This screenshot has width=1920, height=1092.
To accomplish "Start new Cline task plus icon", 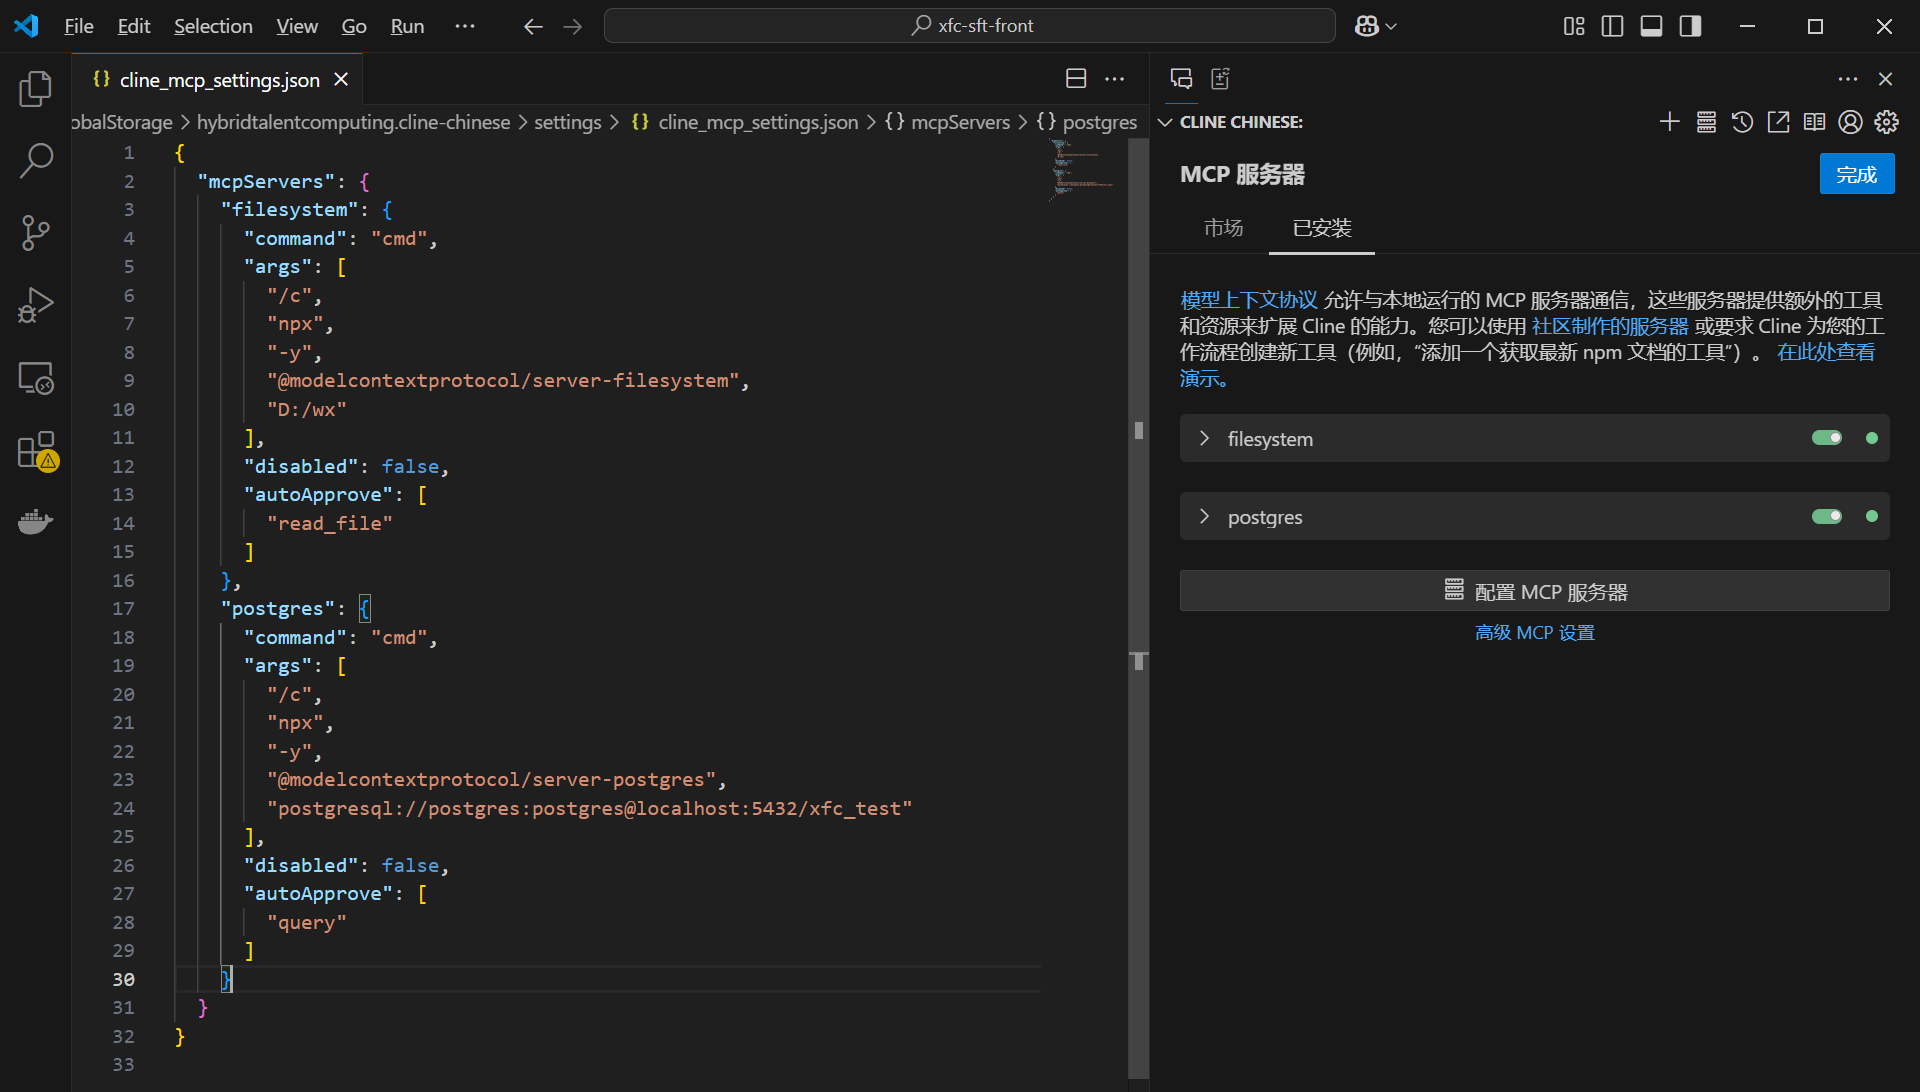I will click(1669, 122).
